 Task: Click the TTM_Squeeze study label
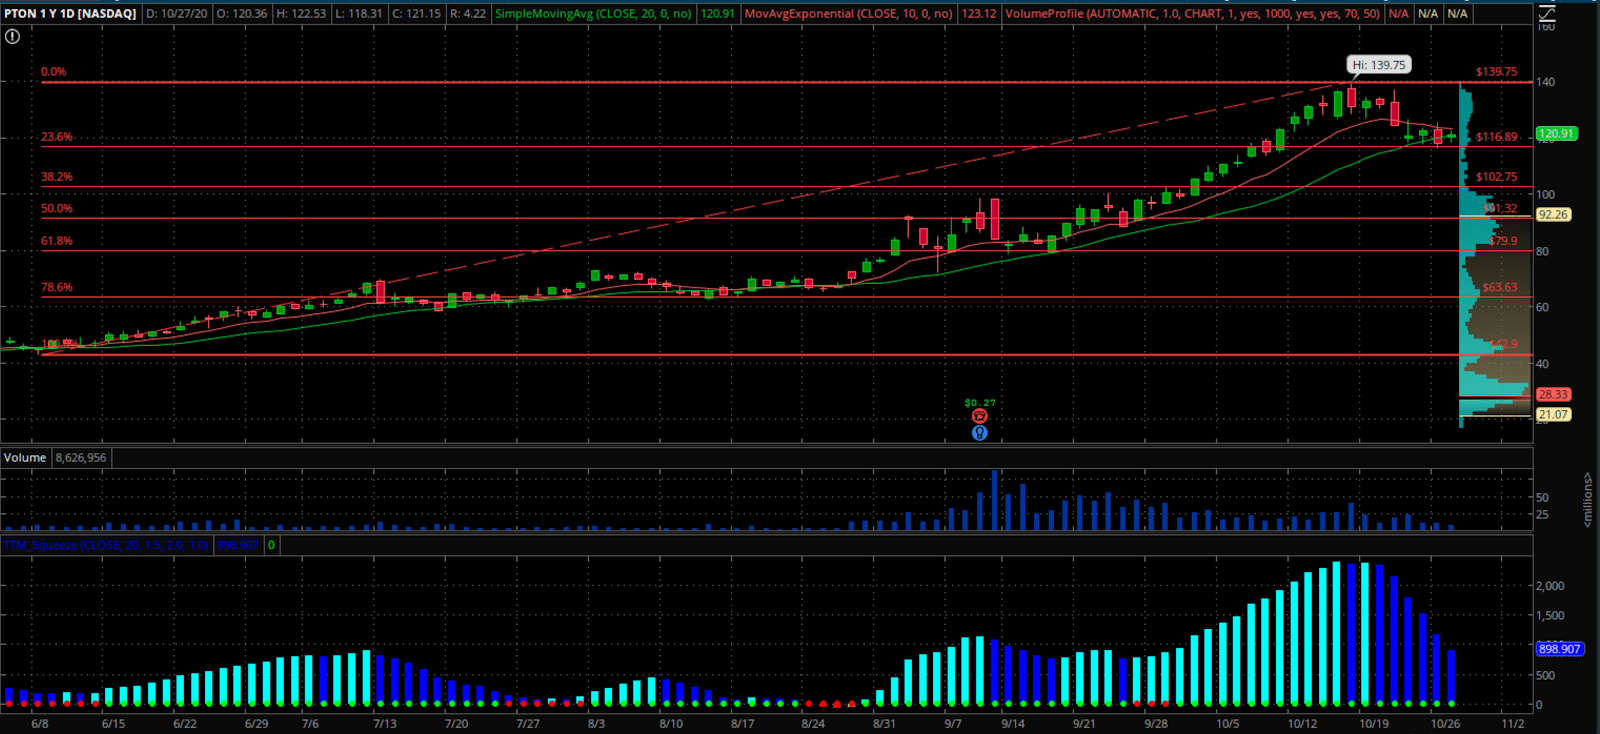[x=106, y=545]
